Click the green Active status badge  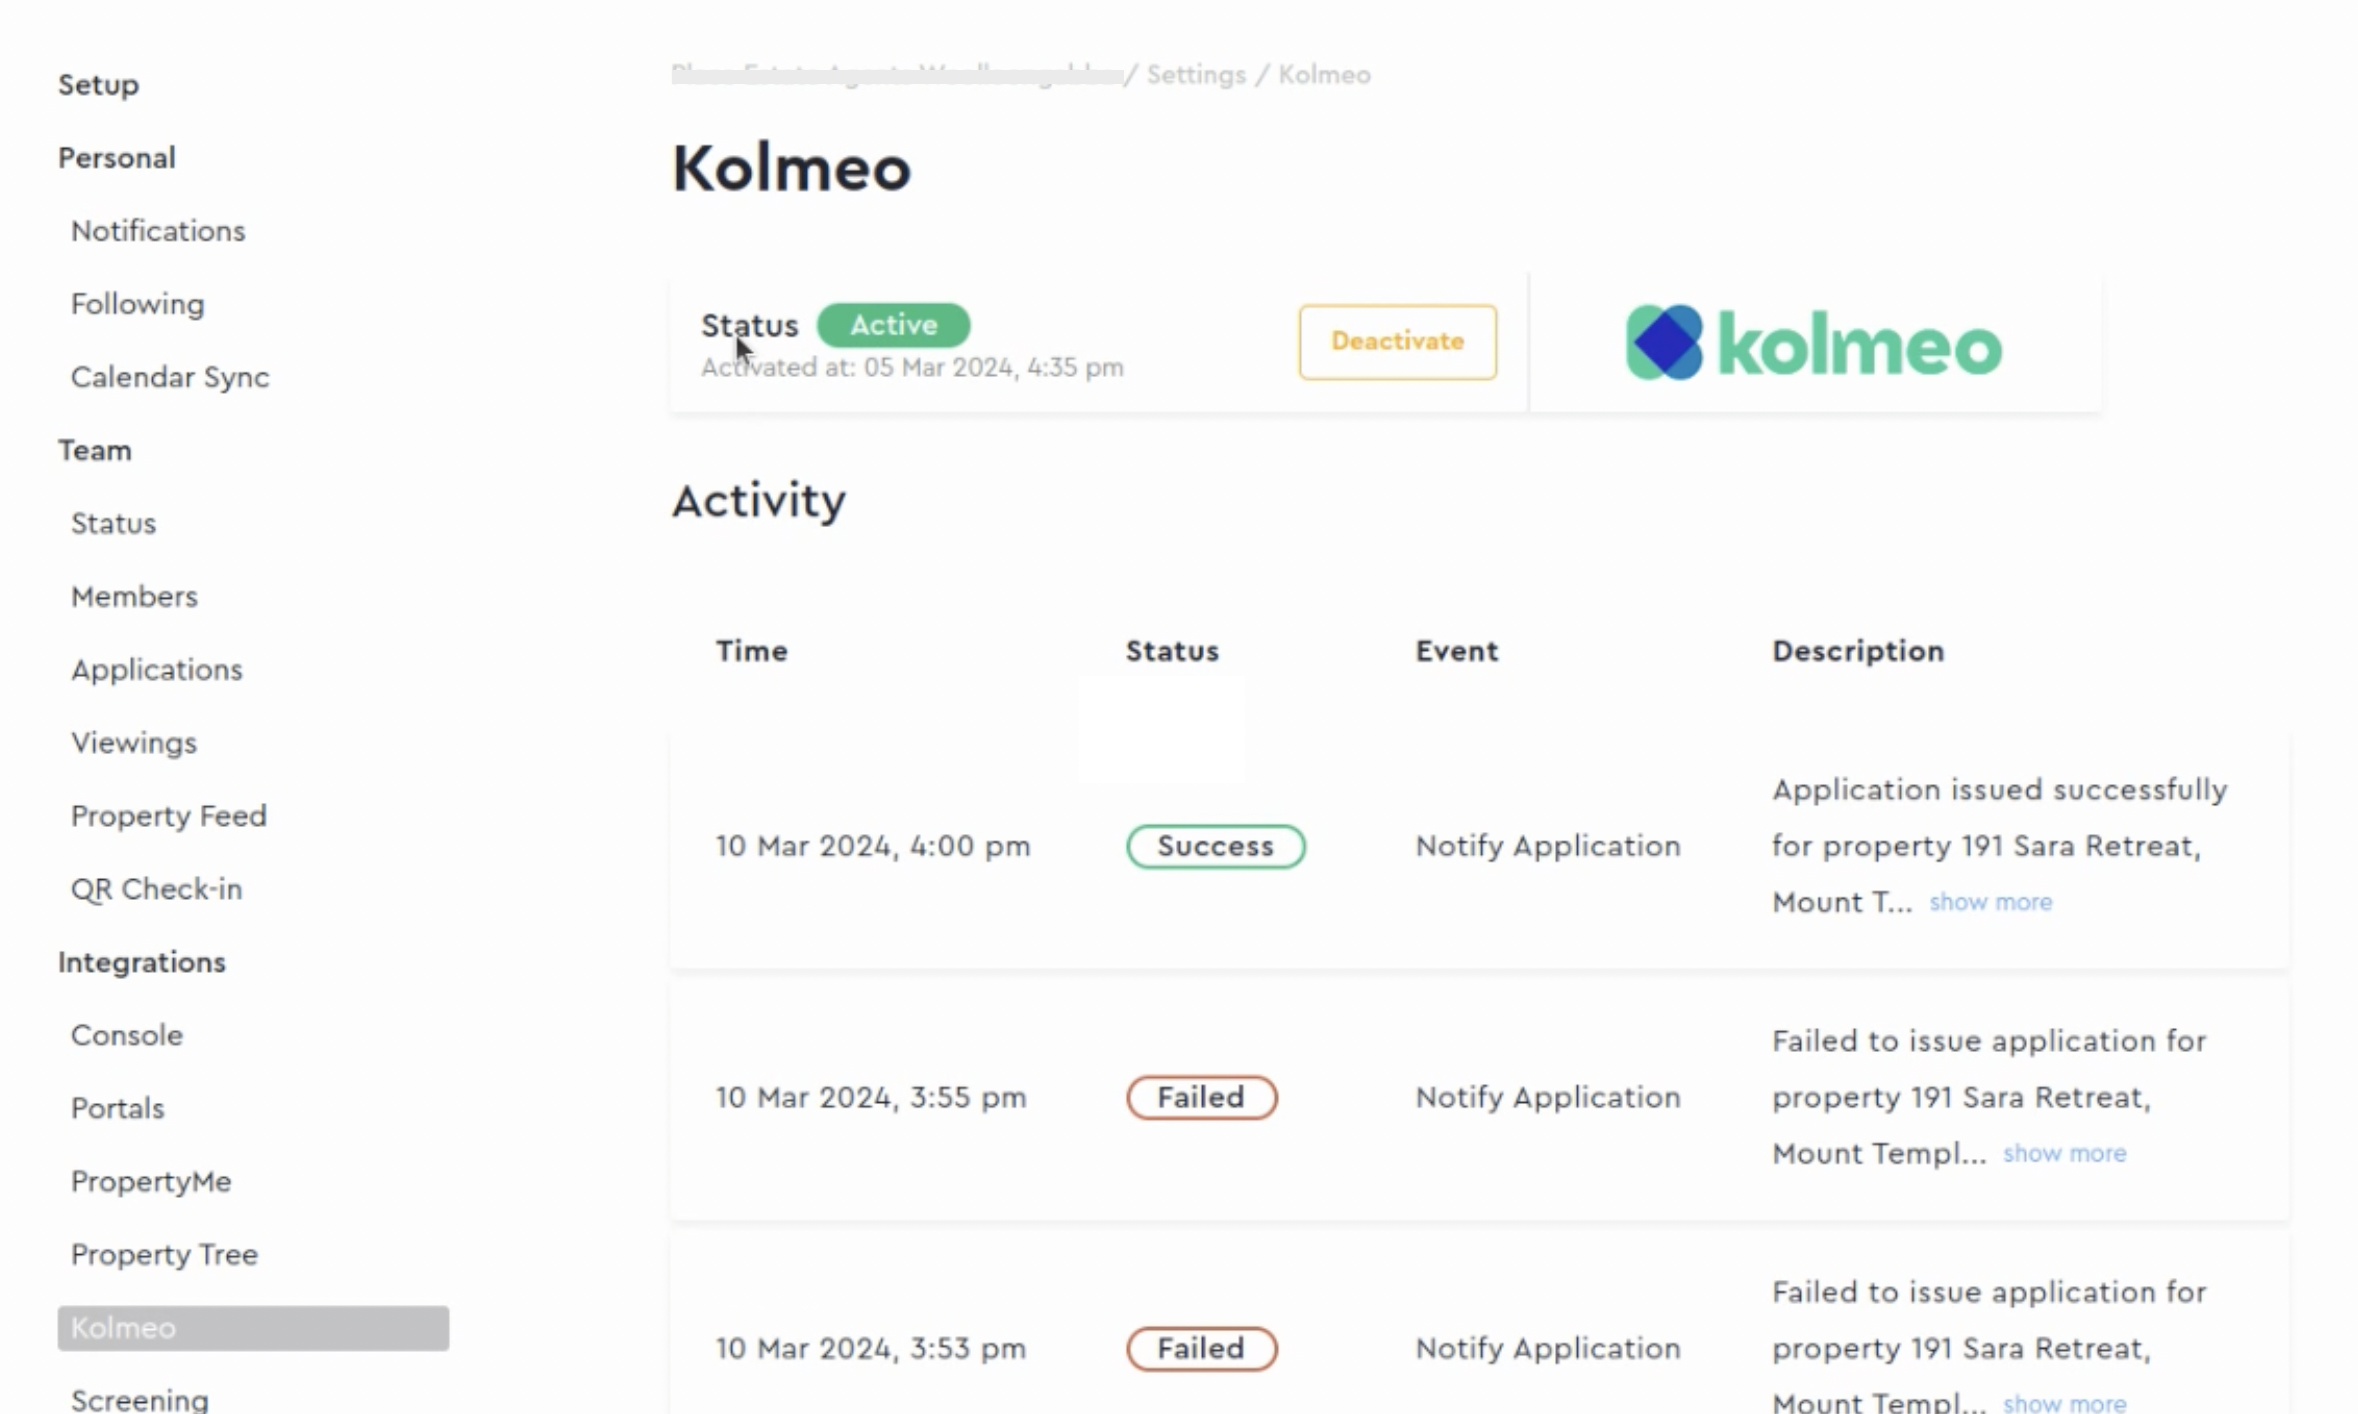tap(894, 325)
